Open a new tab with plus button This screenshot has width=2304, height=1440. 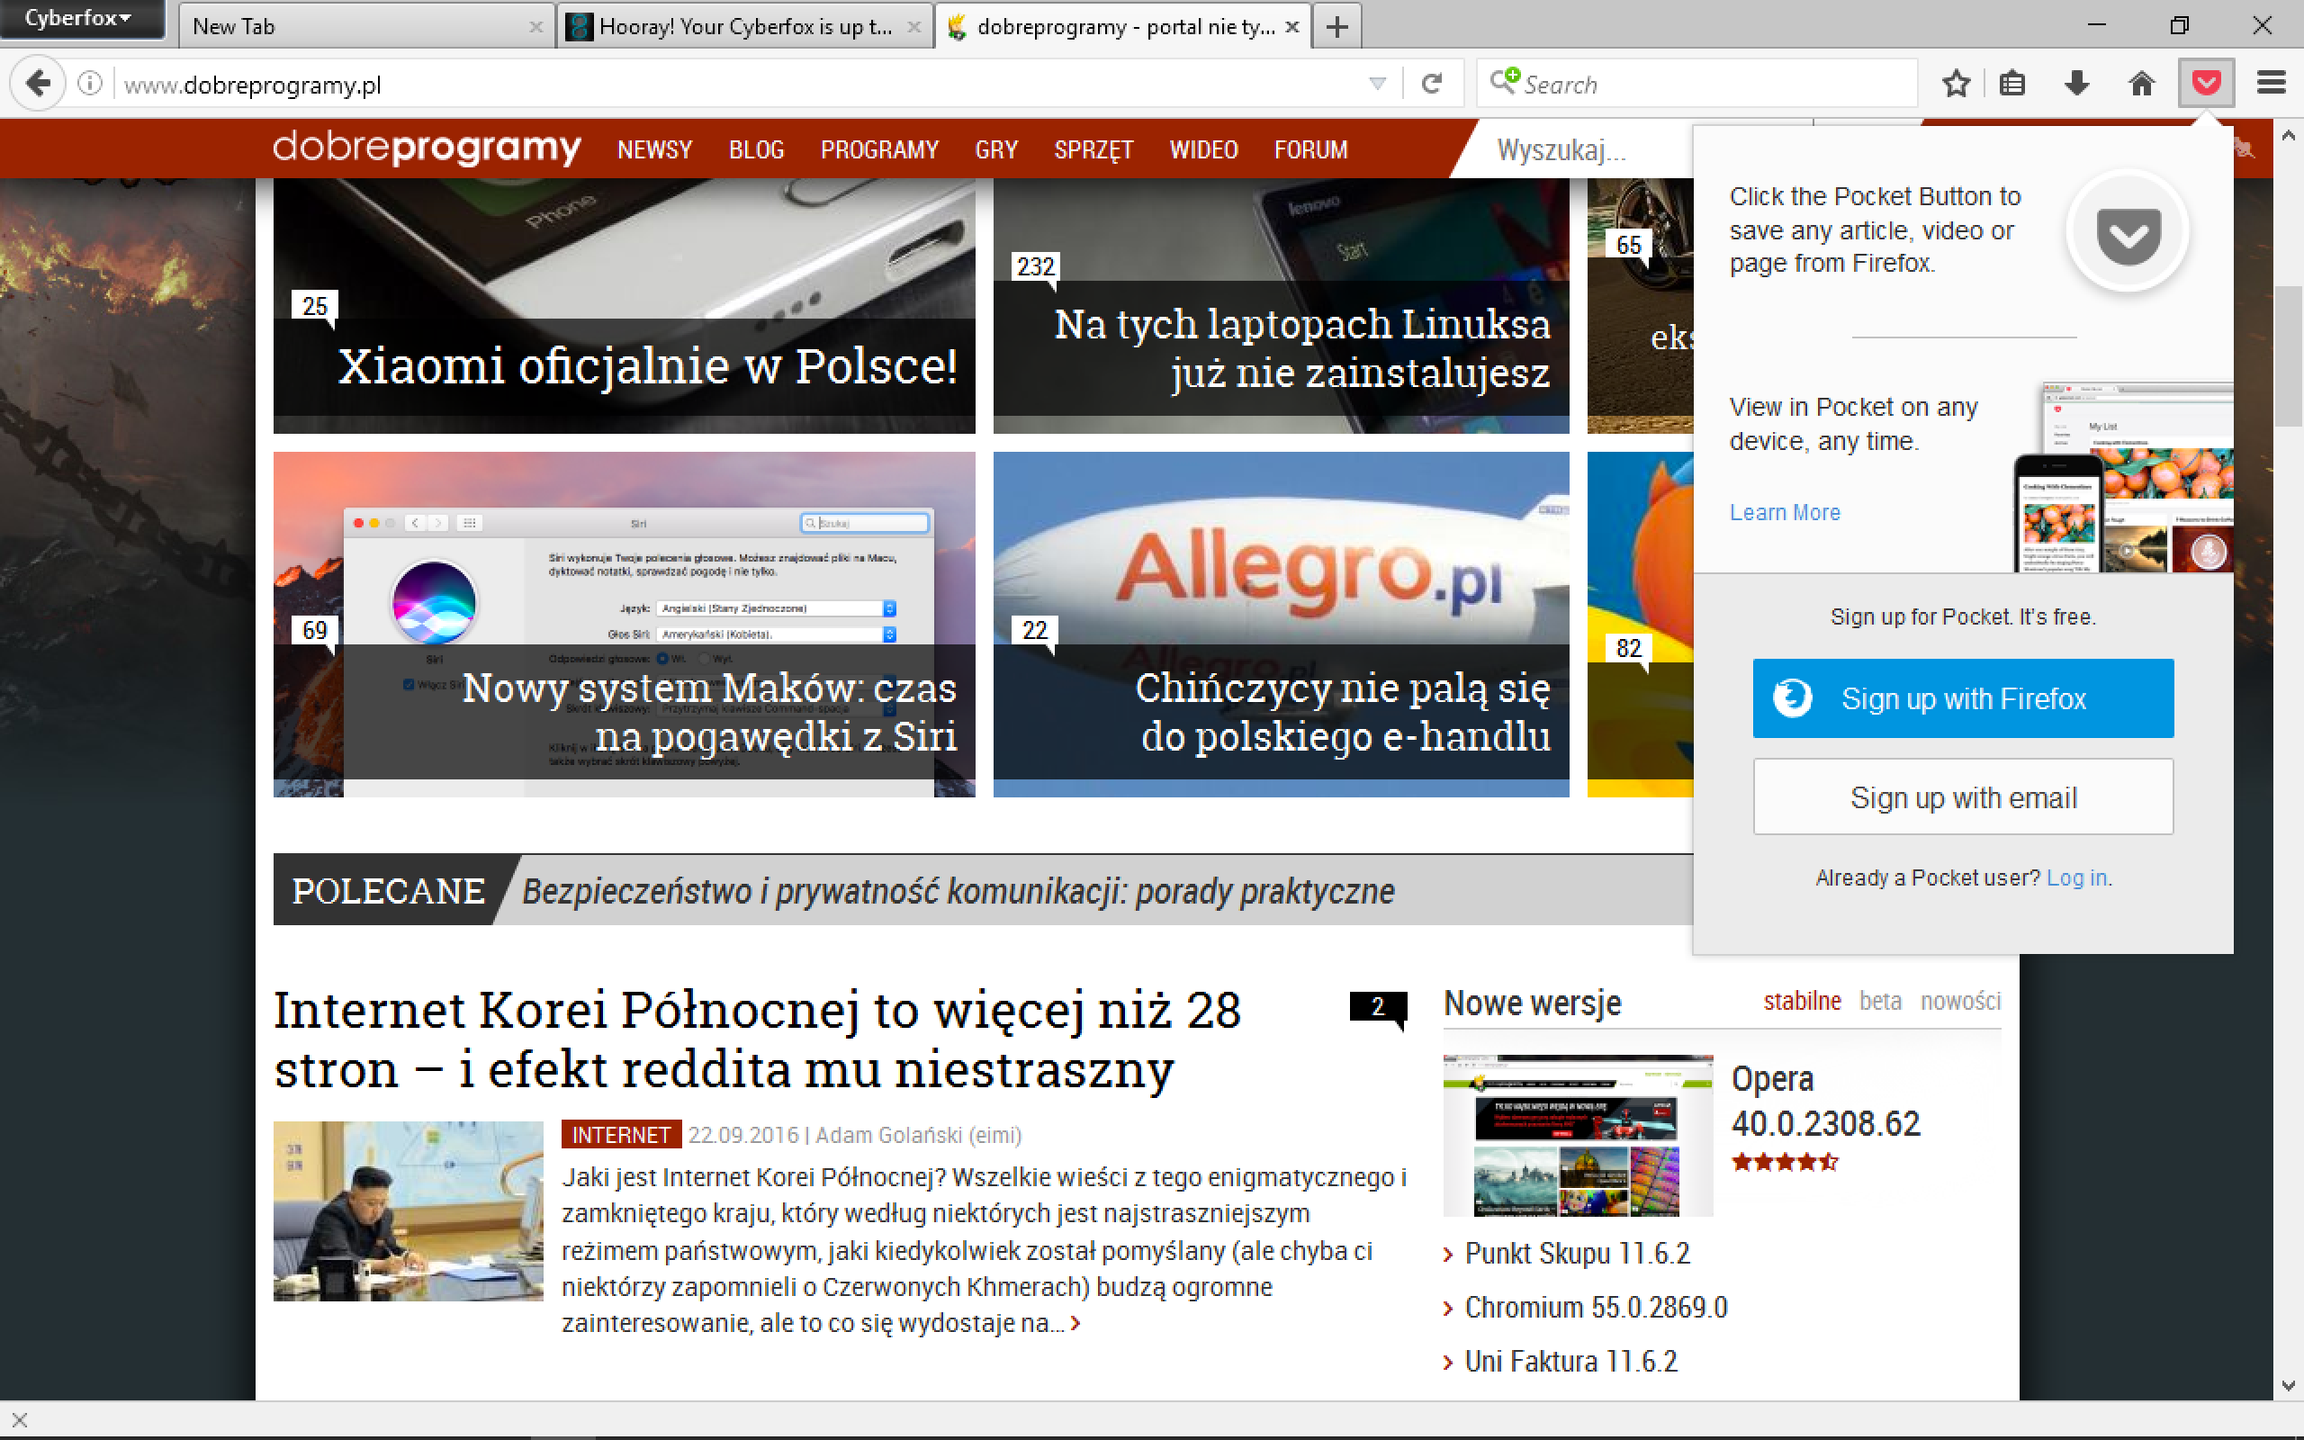tap(1336, 27)
